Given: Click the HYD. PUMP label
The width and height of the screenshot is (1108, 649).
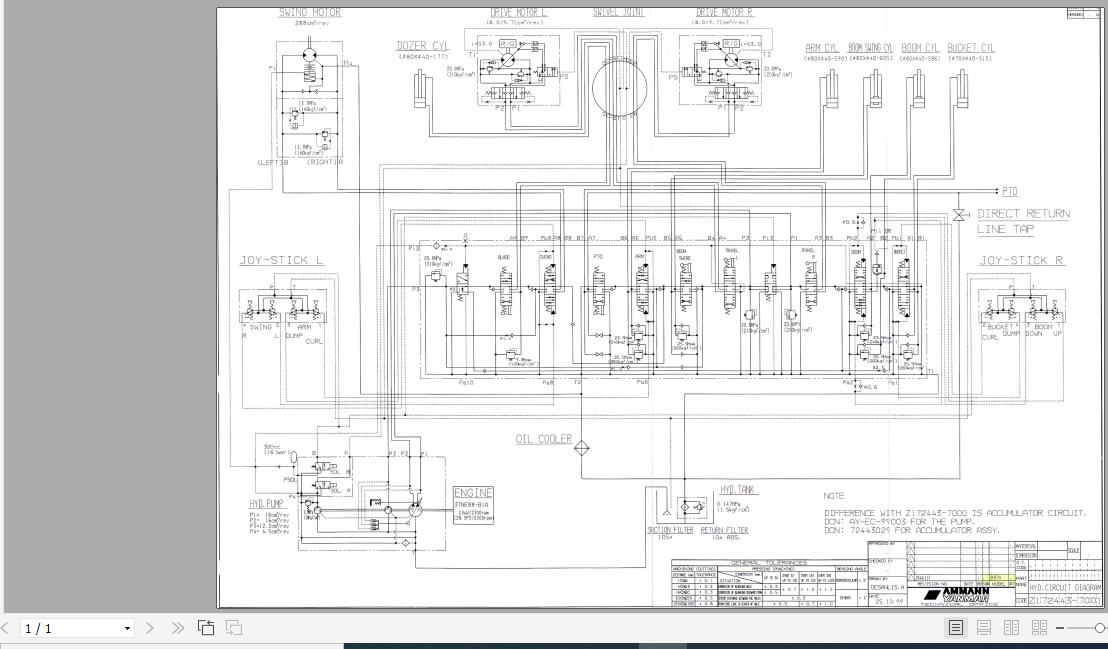Looking at the screenshot, I should (x=266, y=504).
